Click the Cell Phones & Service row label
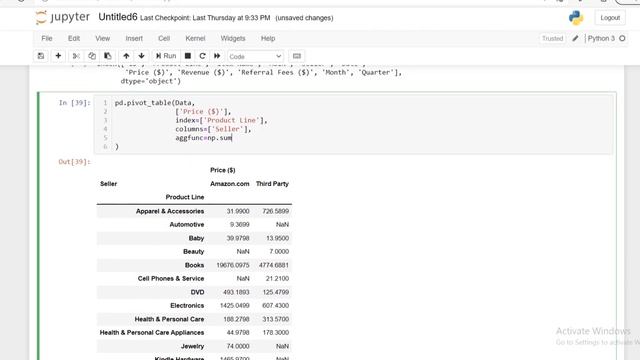The width and height of the screenshot is (640, 360). (x=171, y=278)
